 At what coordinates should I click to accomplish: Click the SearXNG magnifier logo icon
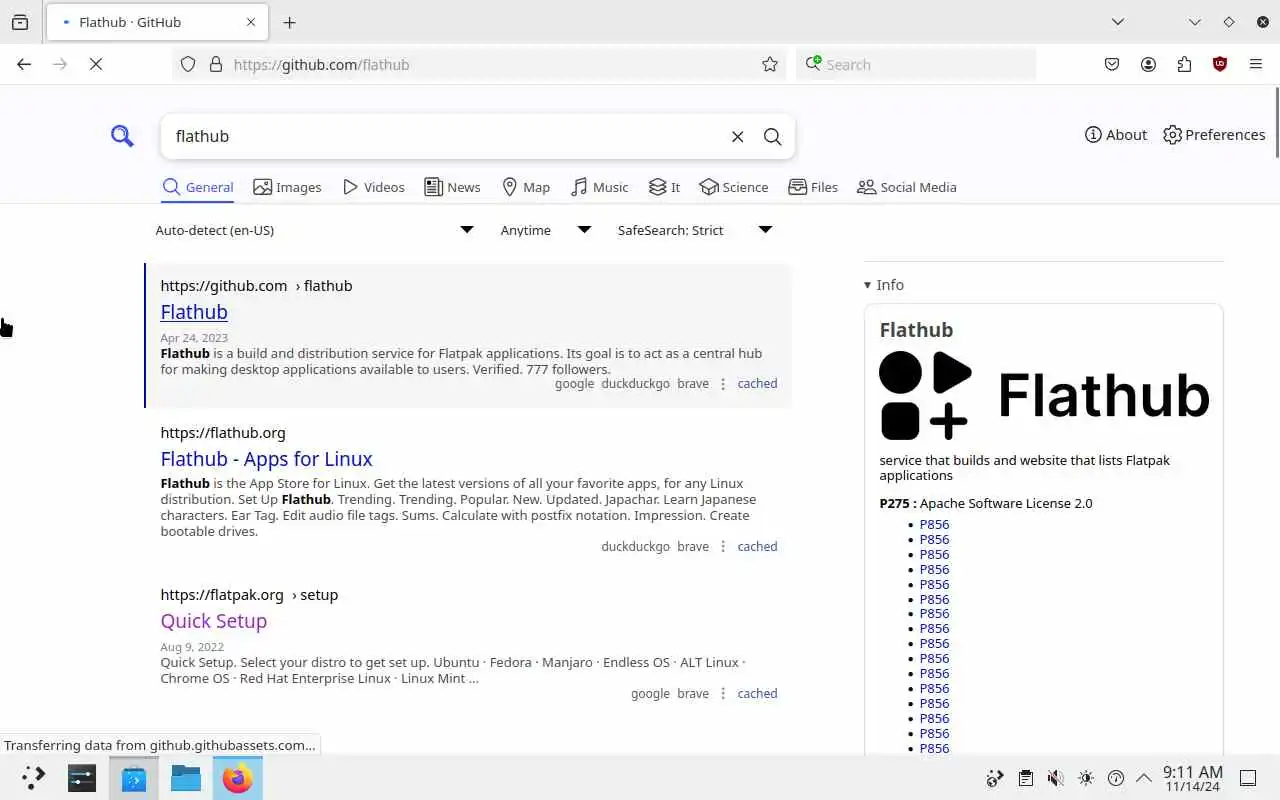click(x=122, y=136)
